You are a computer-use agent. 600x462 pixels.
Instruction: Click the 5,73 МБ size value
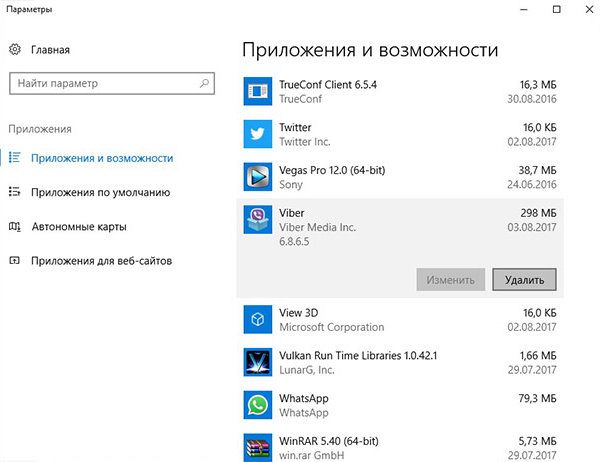[x=537, y=441]
